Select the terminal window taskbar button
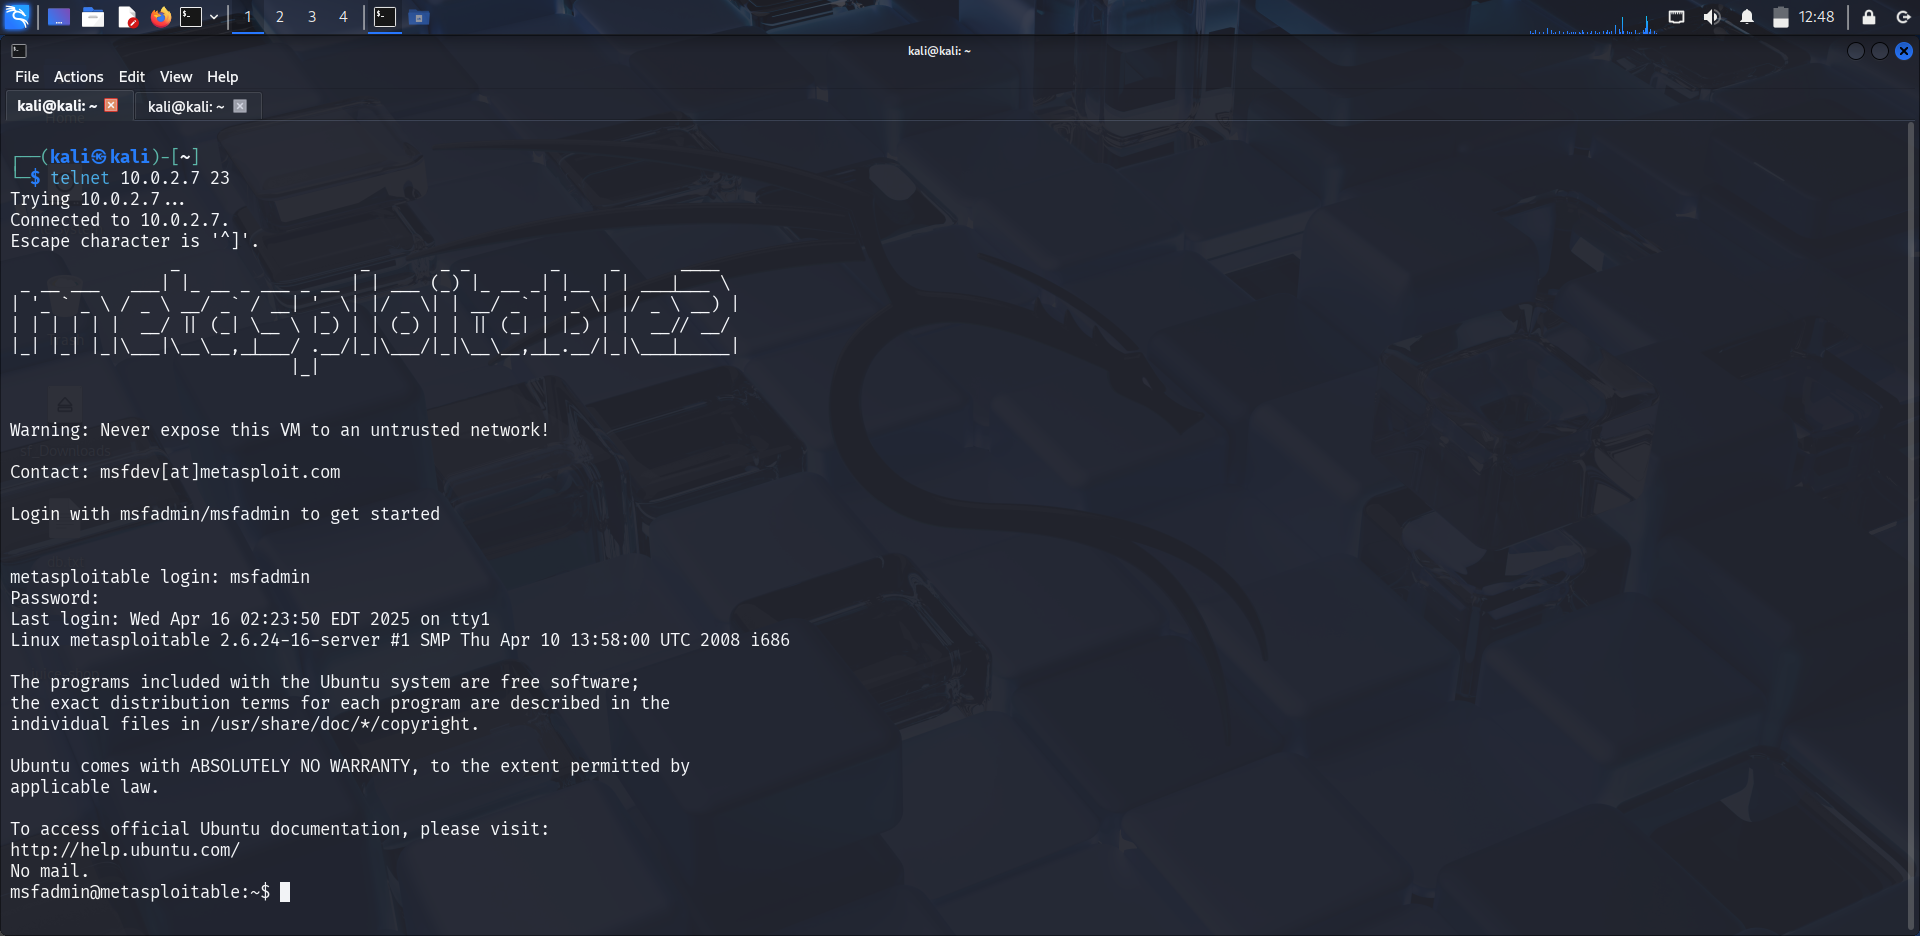Viewport: 1920px width, 936px height. click(385, 17)
